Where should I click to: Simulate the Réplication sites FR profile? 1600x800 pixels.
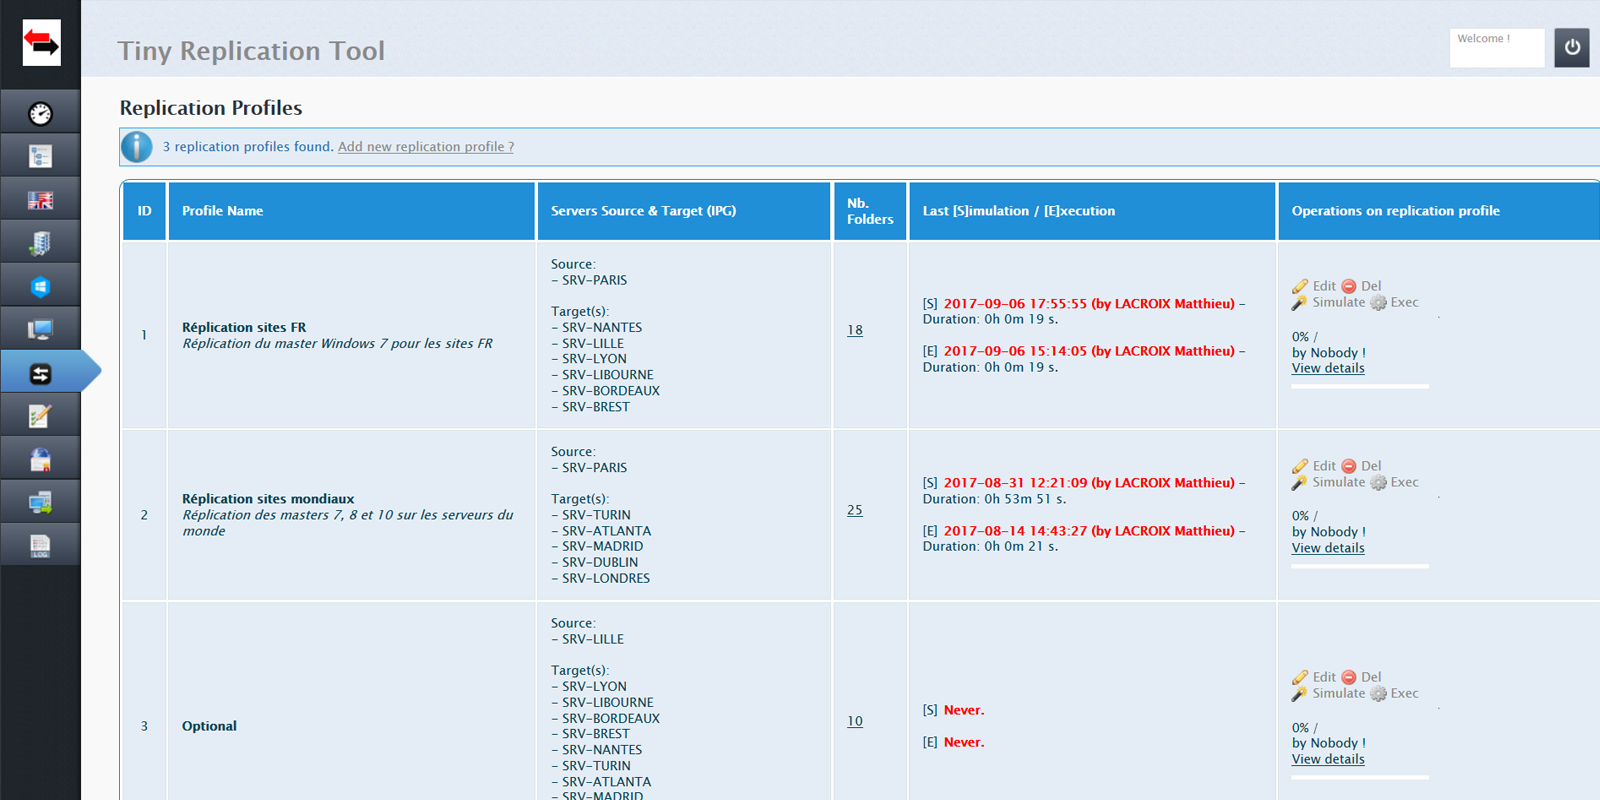coord(1328,302)
